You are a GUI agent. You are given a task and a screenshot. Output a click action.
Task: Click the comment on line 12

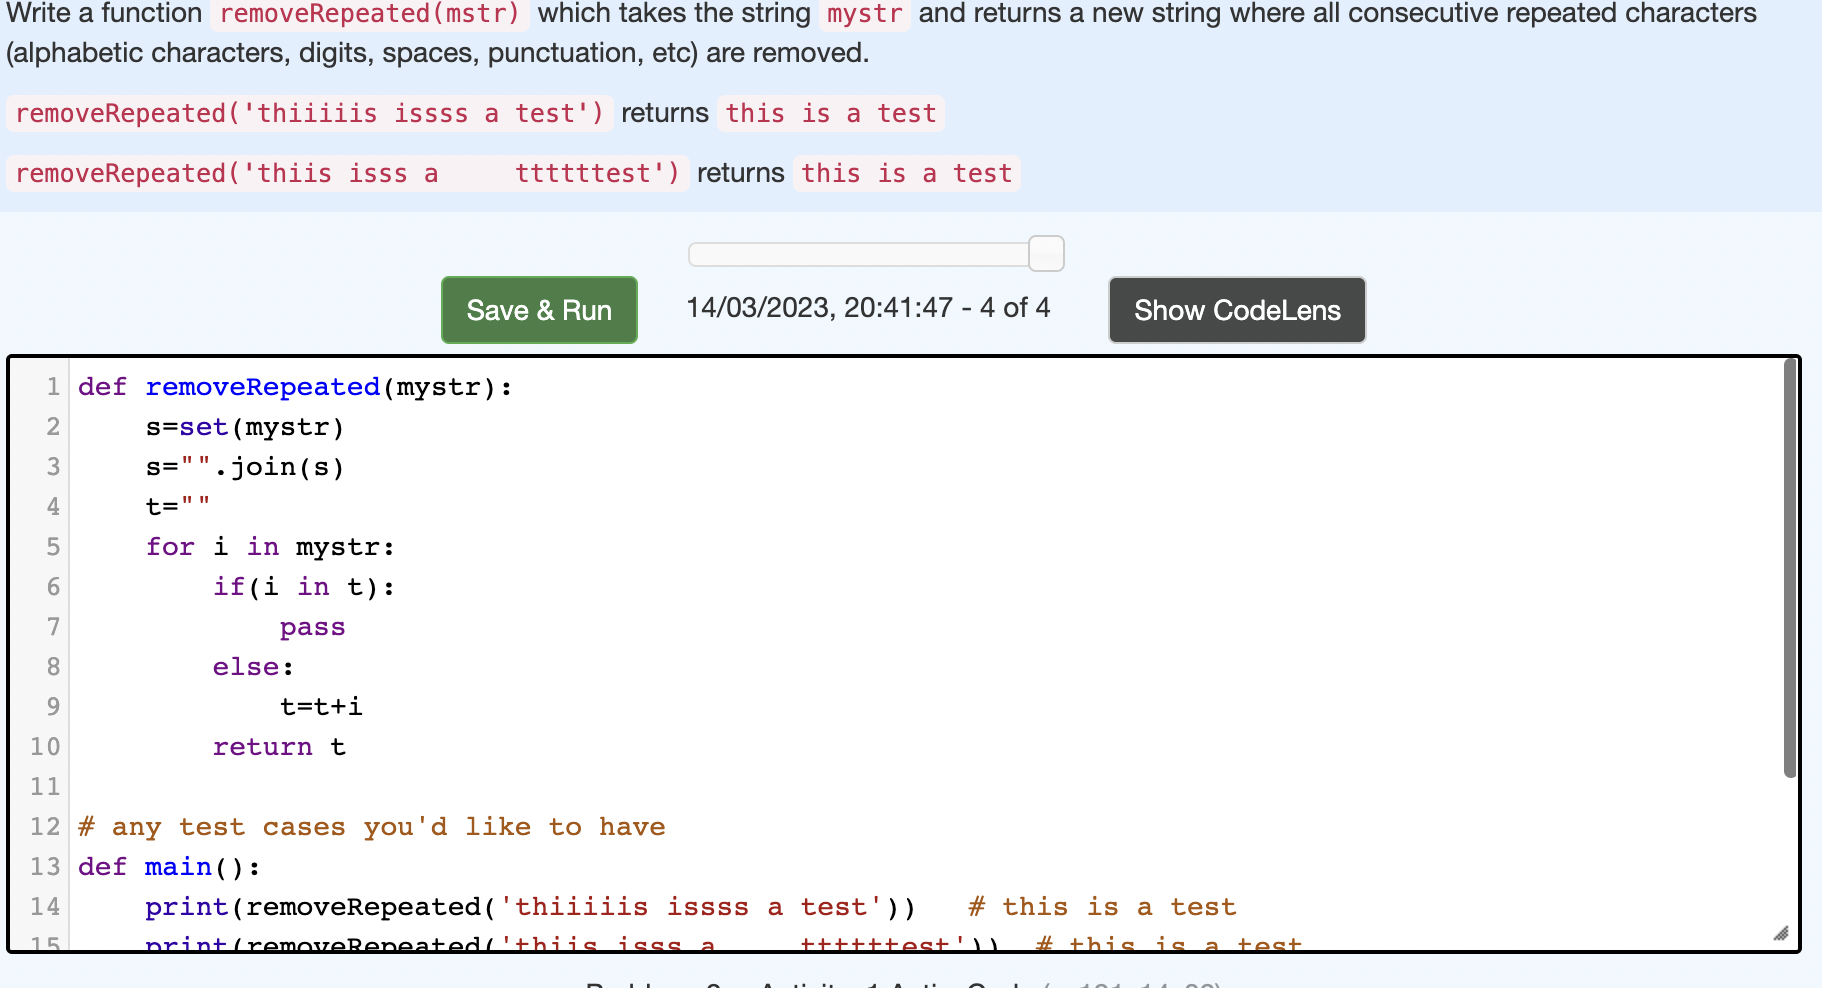[371, 826]
